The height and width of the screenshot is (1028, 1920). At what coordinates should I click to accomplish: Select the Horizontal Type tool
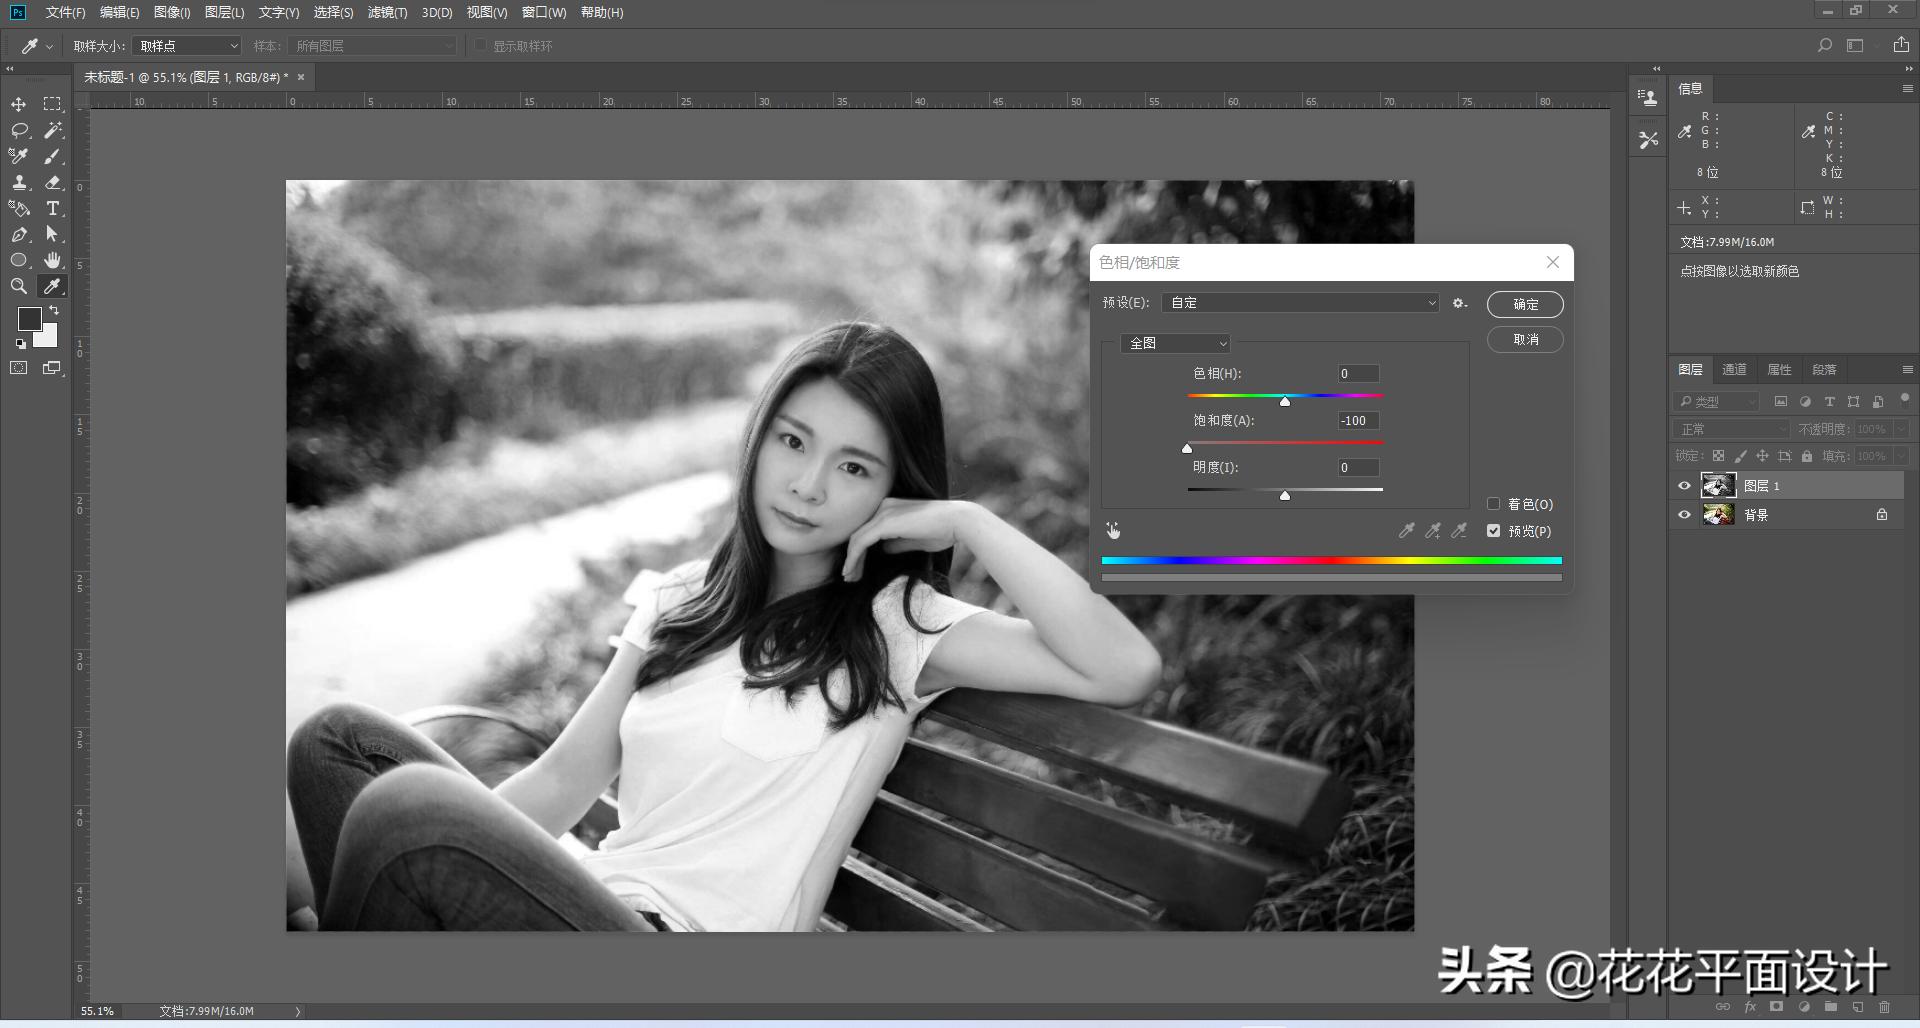pos(53,209)
